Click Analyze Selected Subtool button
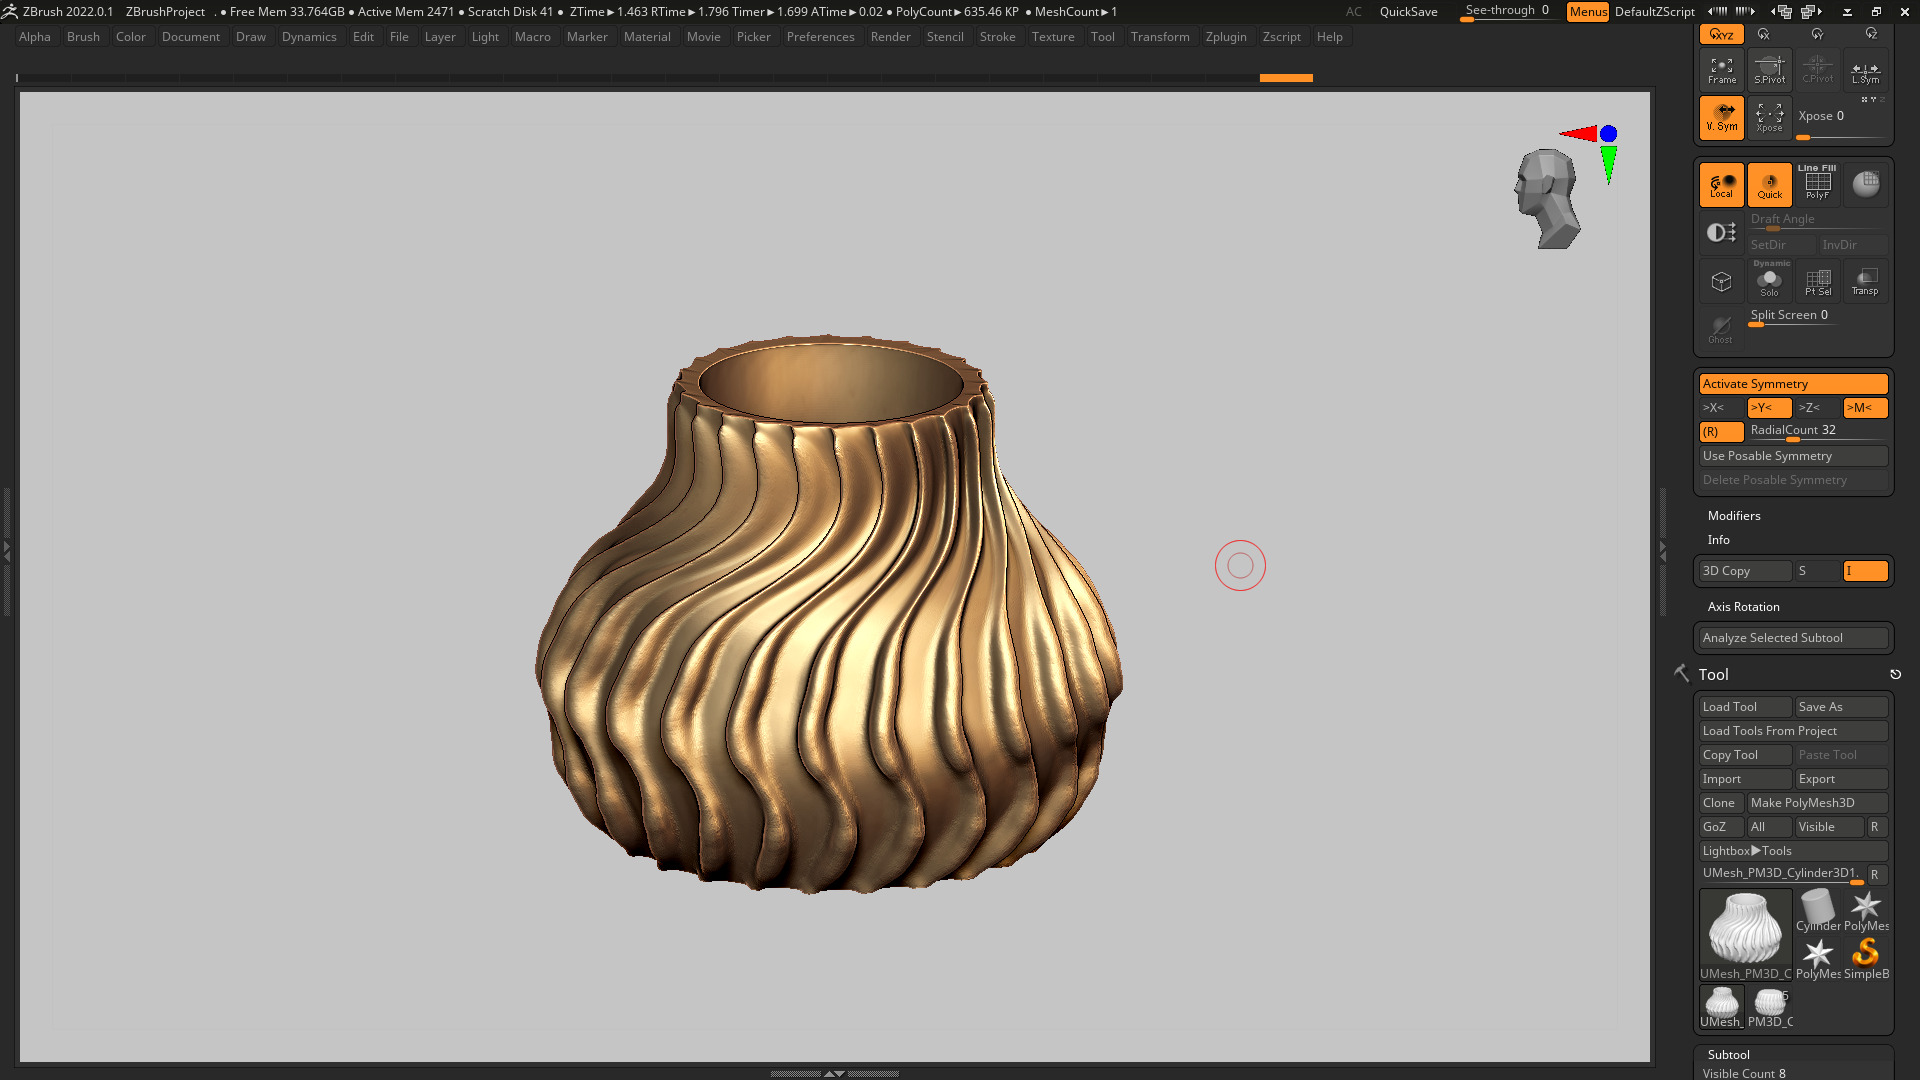Image resolution: width=1920 pixels, height=1080 pixels. [x=1793, y=638]
